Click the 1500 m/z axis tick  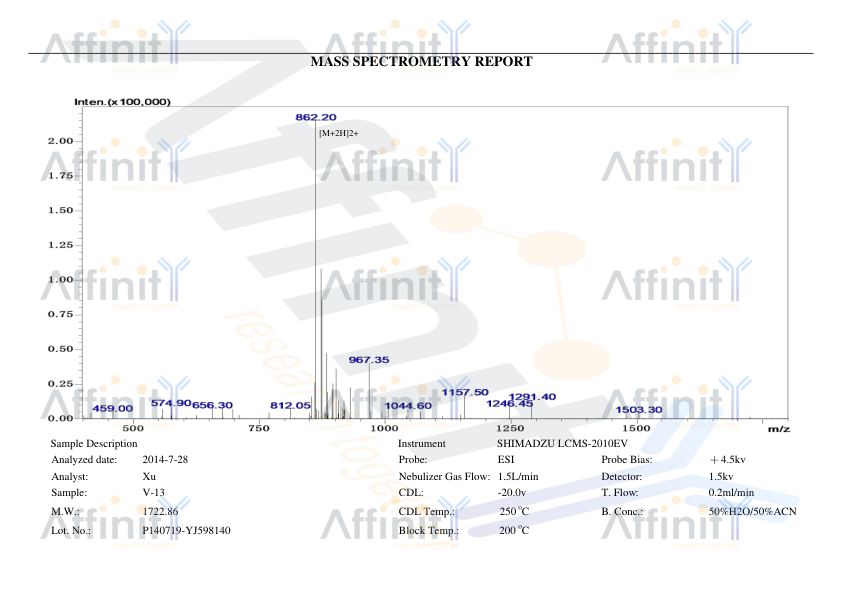tap(636, 428)
